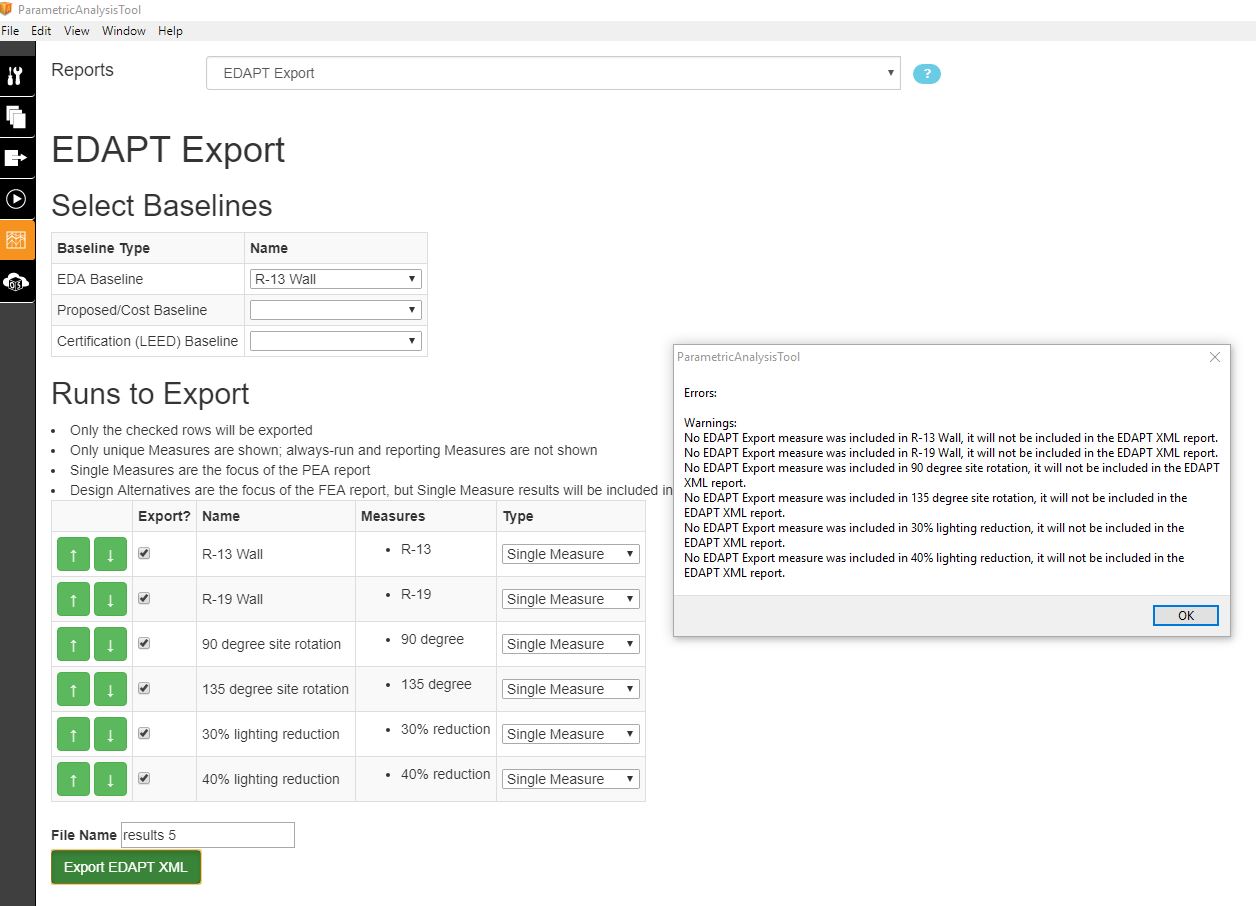Viewport: 1256px width, 906px height.
Task: Open the Edit menu
Action: [41, 31]
